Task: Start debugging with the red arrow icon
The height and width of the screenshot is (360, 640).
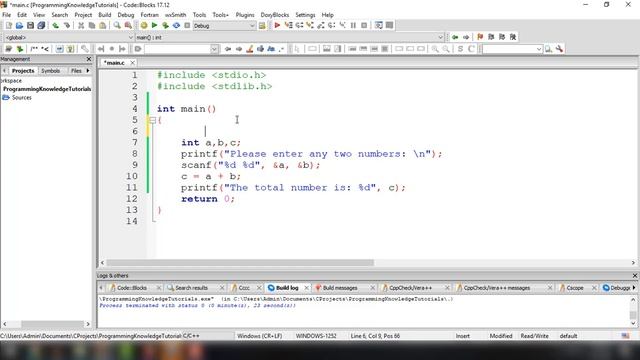Action: coord(277,26)
